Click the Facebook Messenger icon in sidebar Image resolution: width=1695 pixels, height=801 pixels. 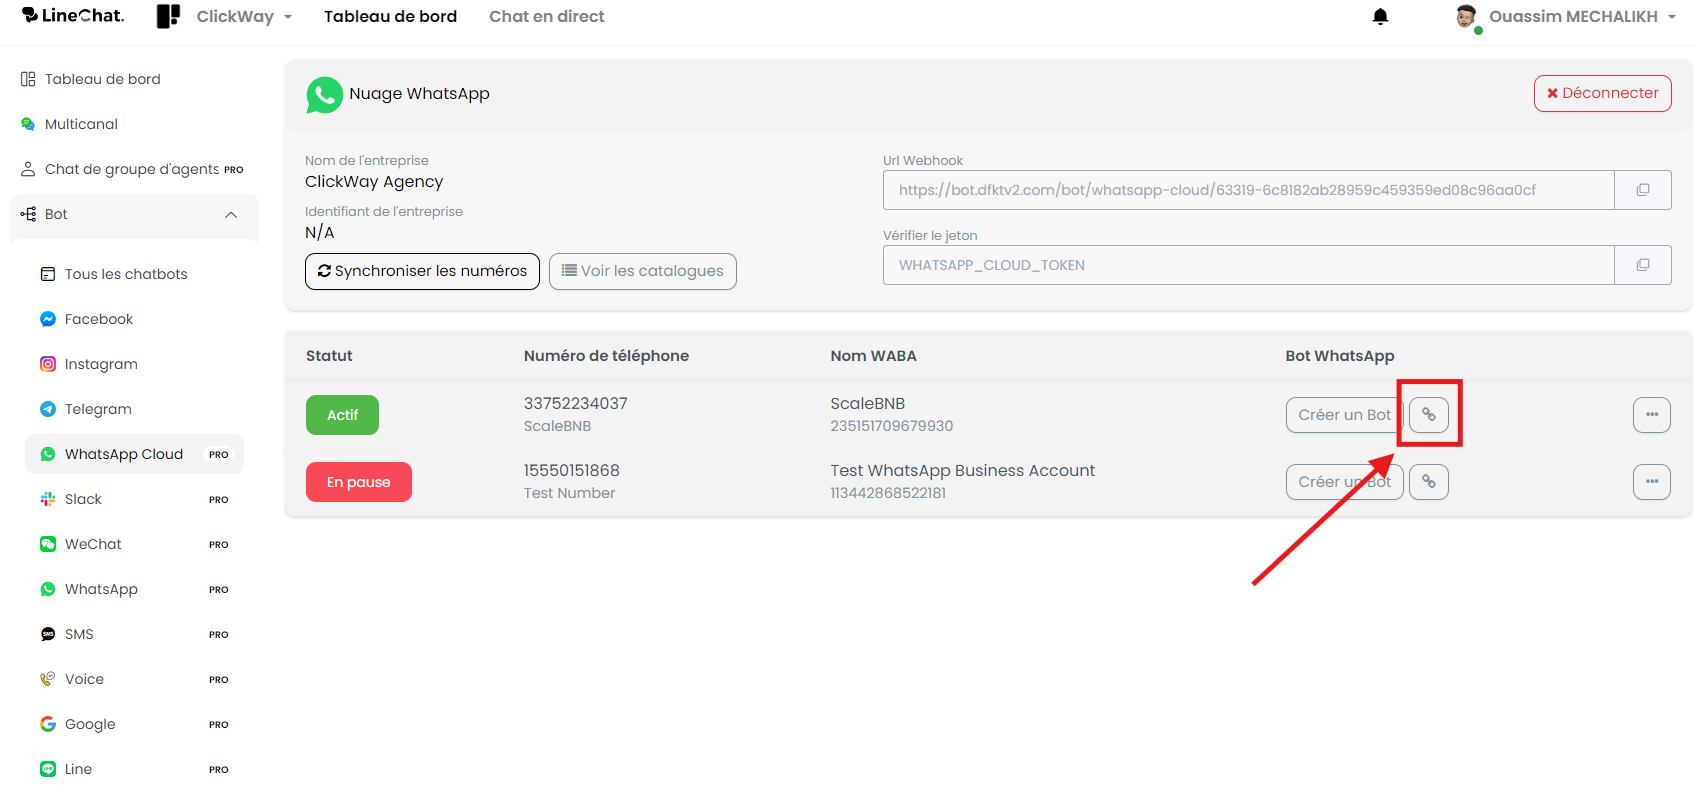(48, 319)
